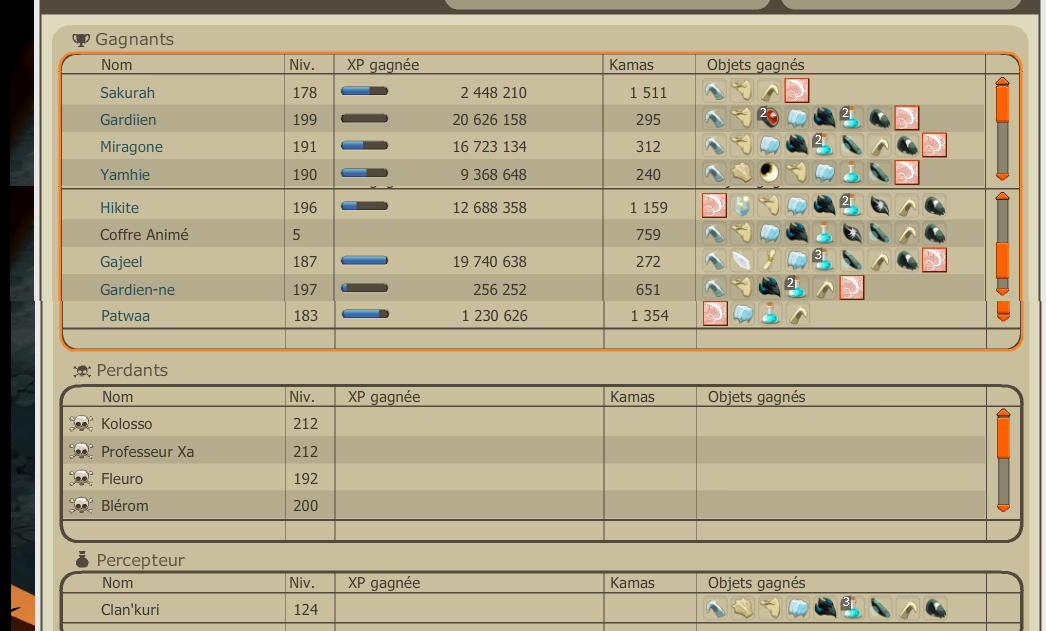
Task: Click the dark sparkling leaf in Coffre Animé's row
Action: click(x=851, y=233)
